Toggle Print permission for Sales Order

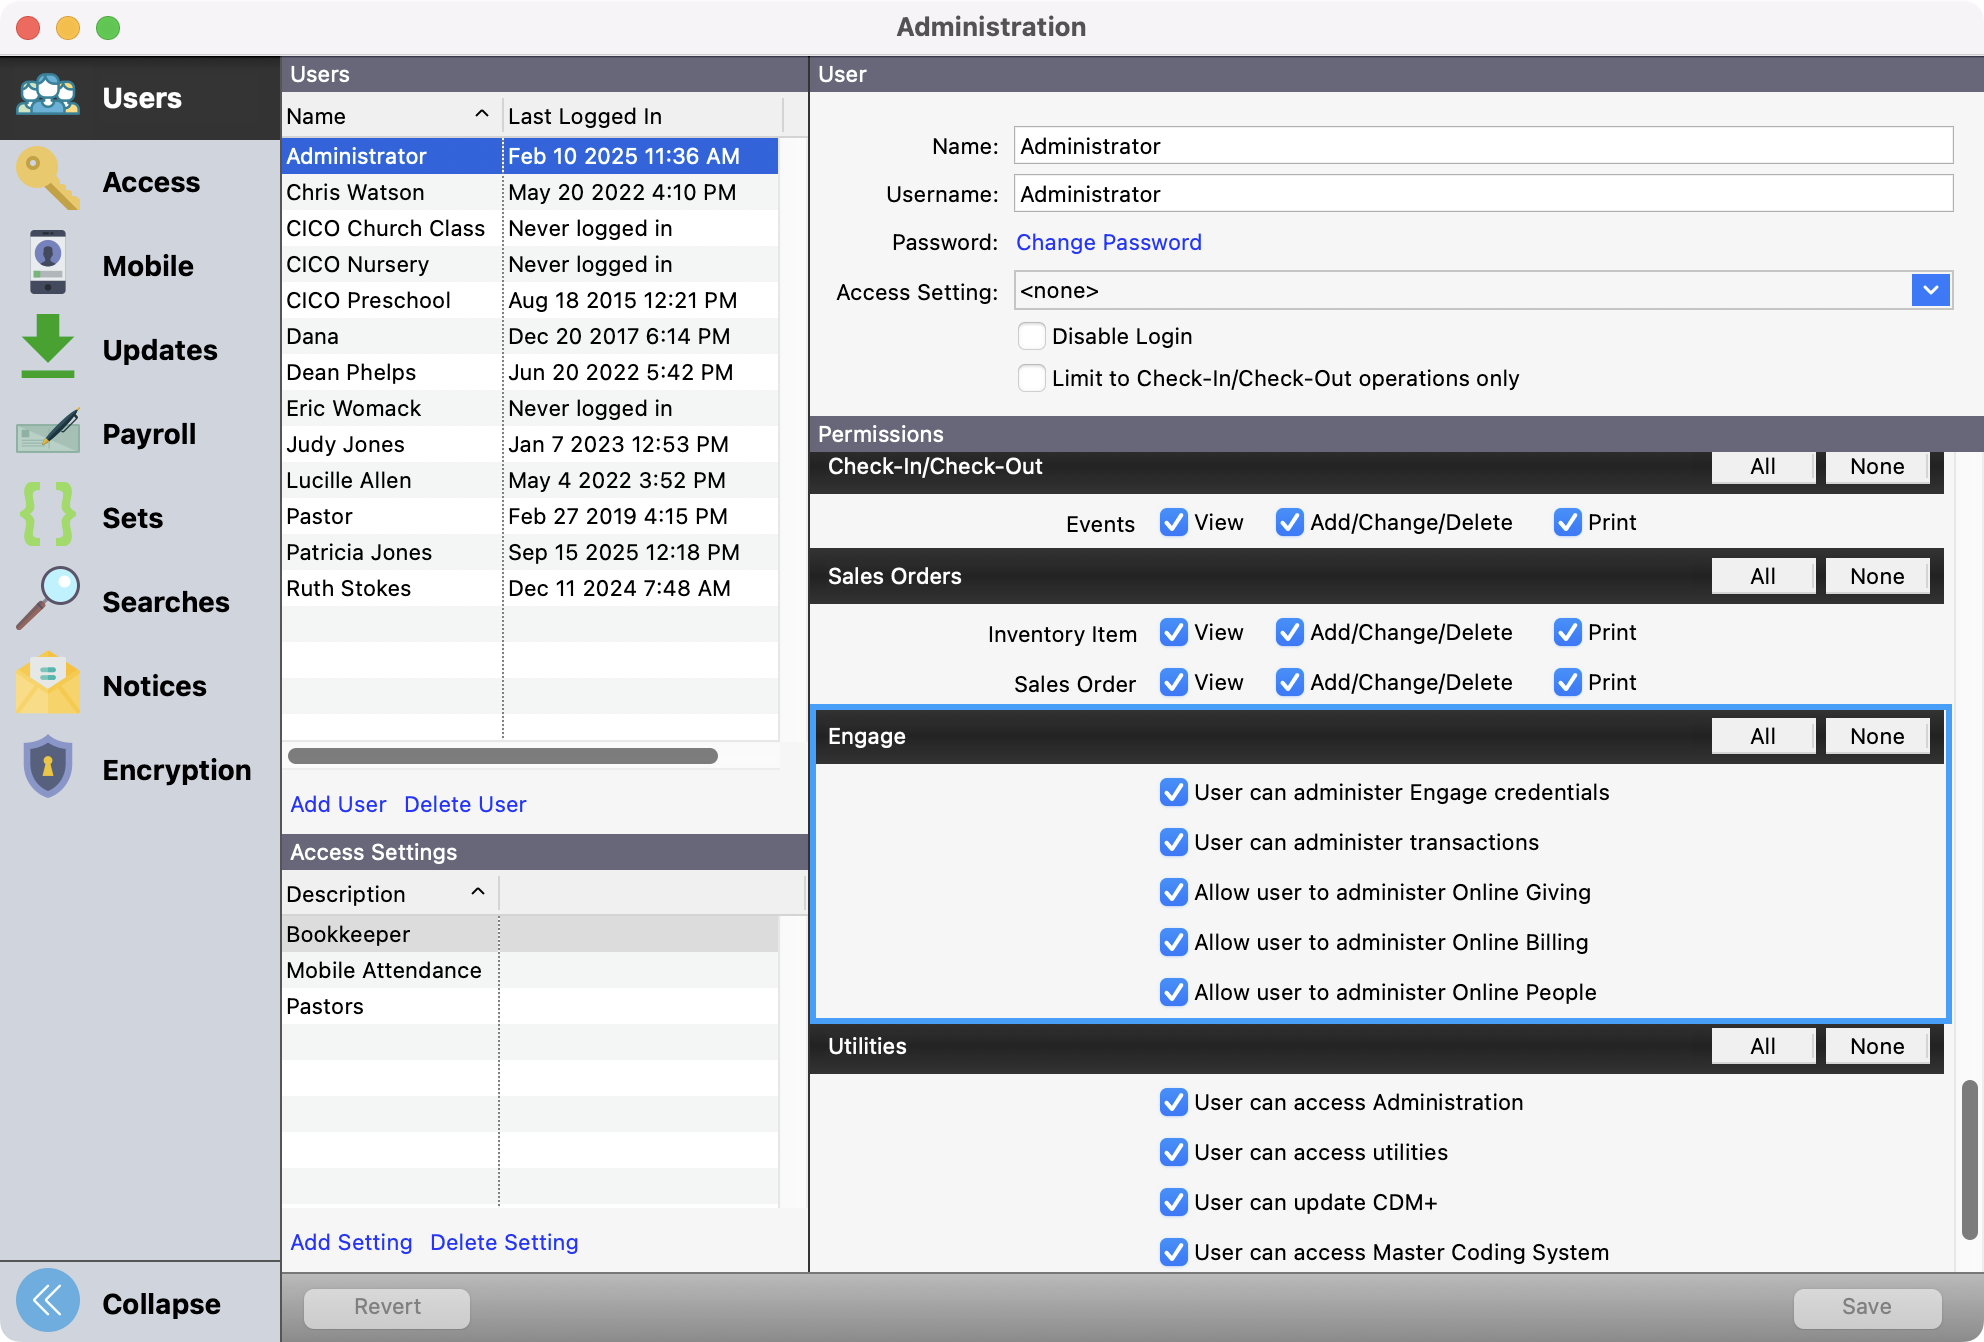point(1566,682)
